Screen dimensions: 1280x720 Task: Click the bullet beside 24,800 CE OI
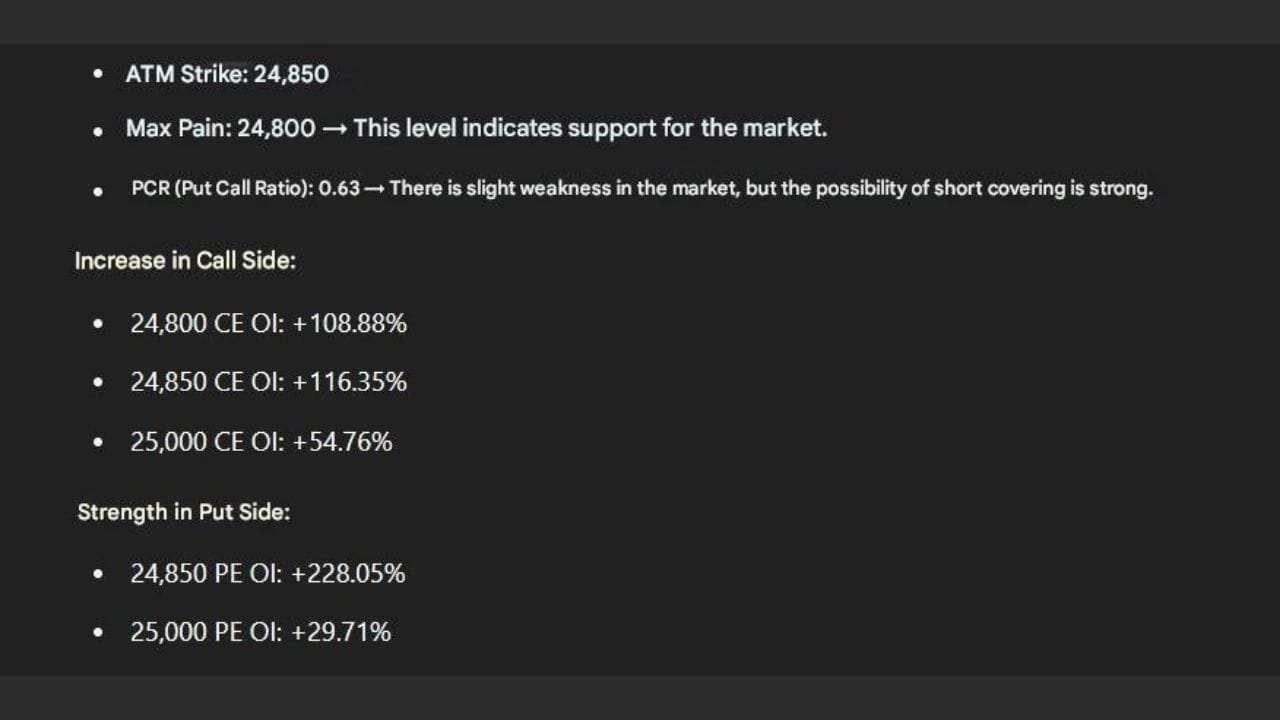(97, 324)
